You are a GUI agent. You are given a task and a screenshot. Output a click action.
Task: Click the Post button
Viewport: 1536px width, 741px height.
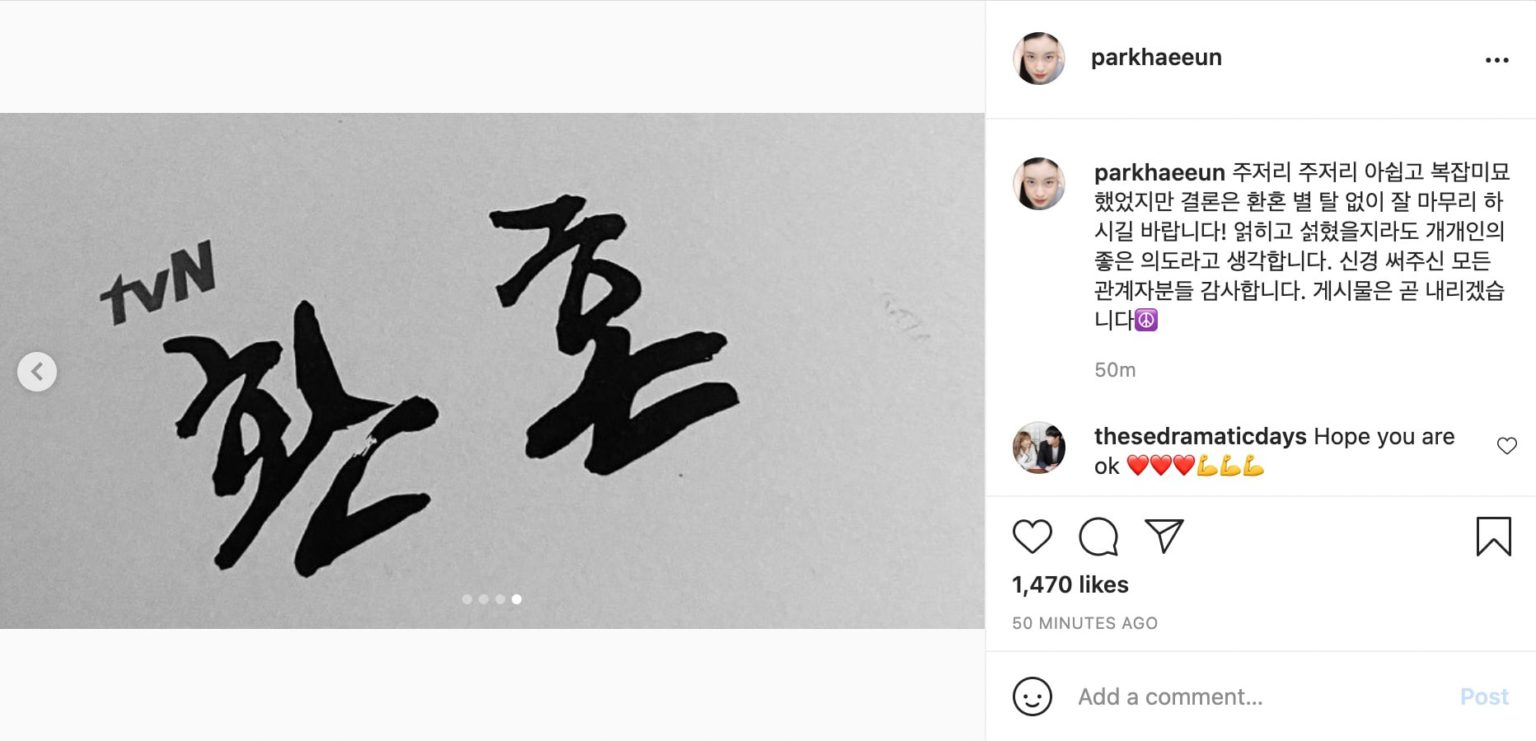pos(1484,697)
